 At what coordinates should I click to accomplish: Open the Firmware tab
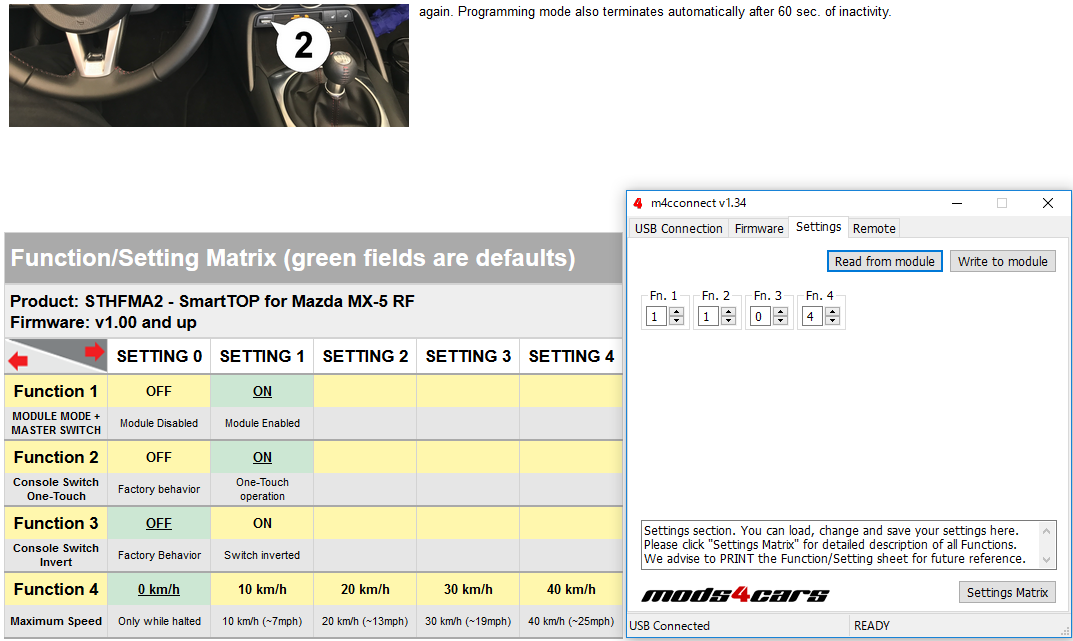pos(758,228)
